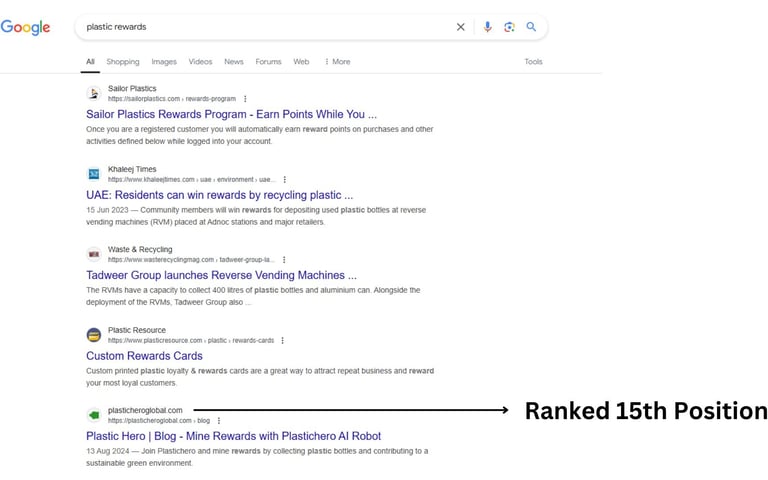Viewport: 768px width, 480px height.
Task: Open more options for plasticheroglobal.com result
Action: 219,421
